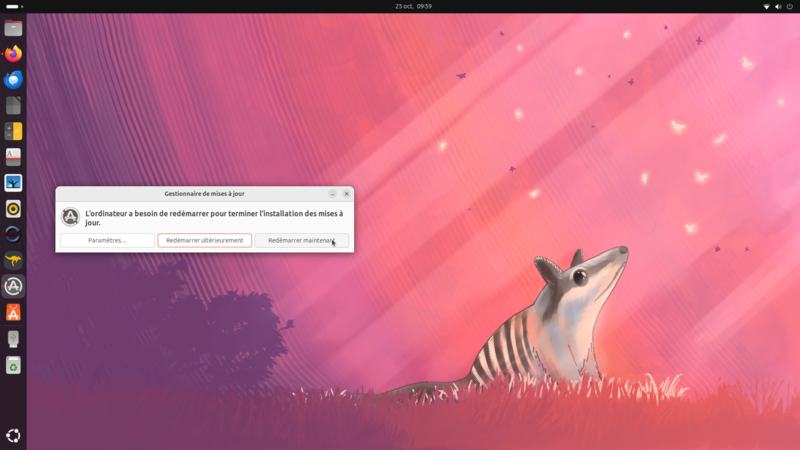
Task: Click Redémarrer maintenant
Action: tap(302, 240)
